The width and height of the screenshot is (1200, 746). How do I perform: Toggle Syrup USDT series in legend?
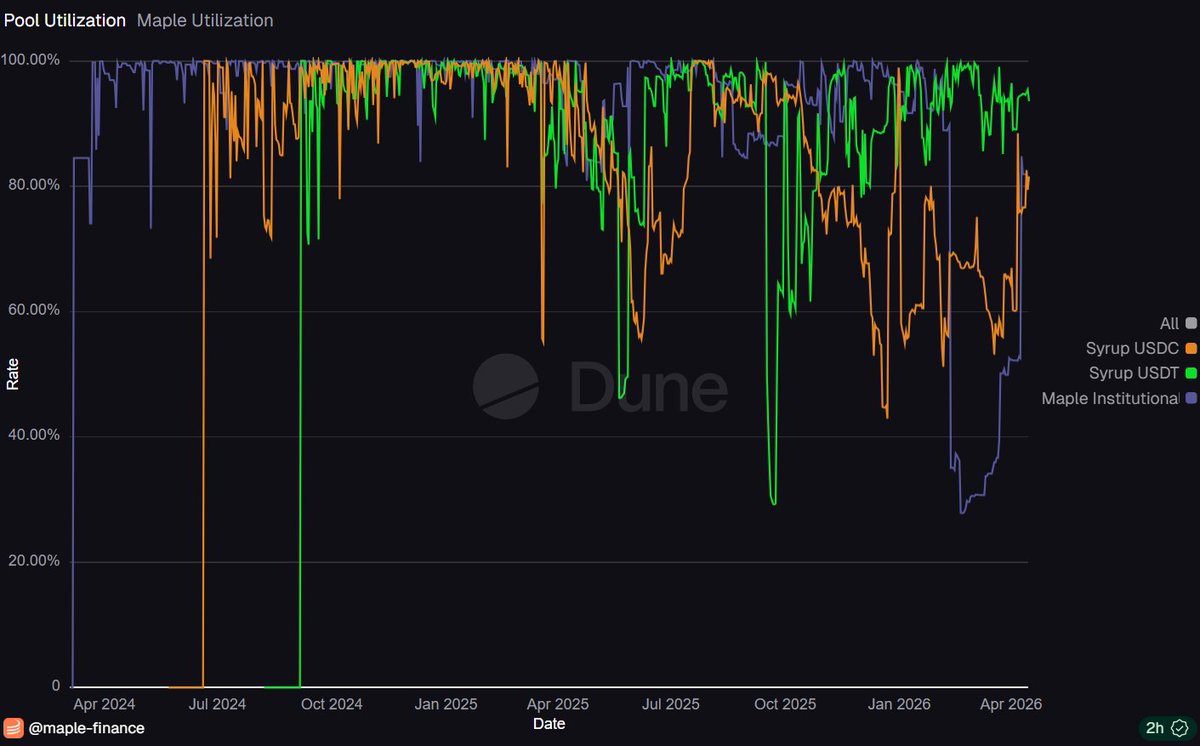[1142, 373]
